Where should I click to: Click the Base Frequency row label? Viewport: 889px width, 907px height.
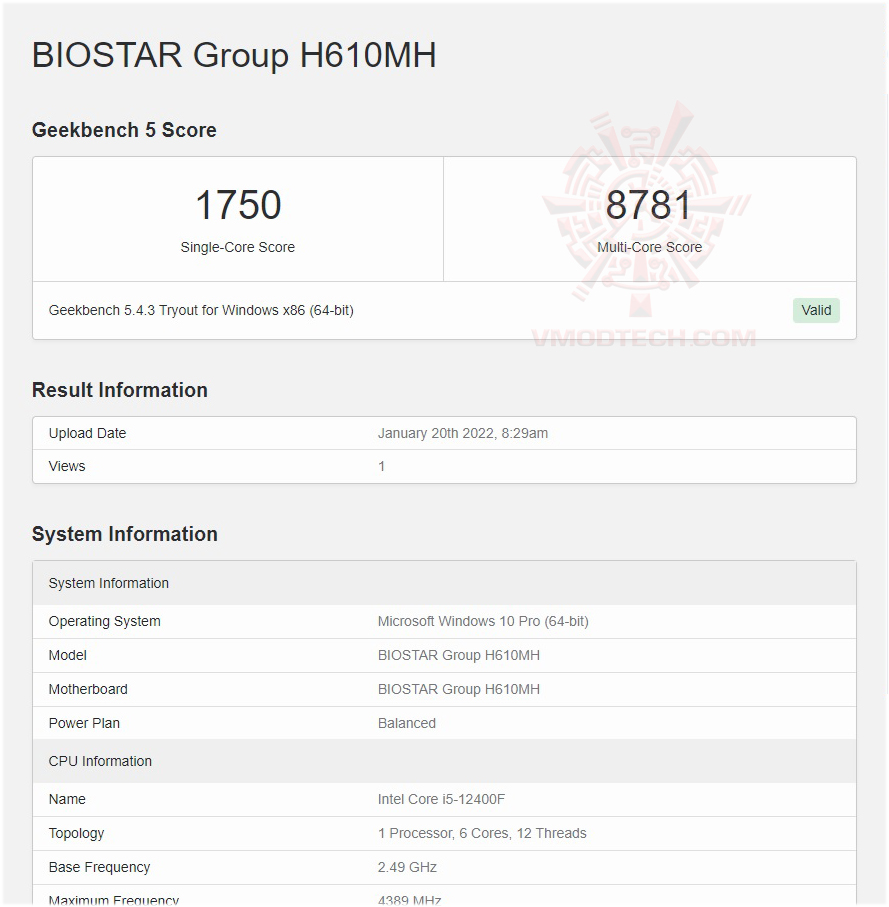pos(99,867)
